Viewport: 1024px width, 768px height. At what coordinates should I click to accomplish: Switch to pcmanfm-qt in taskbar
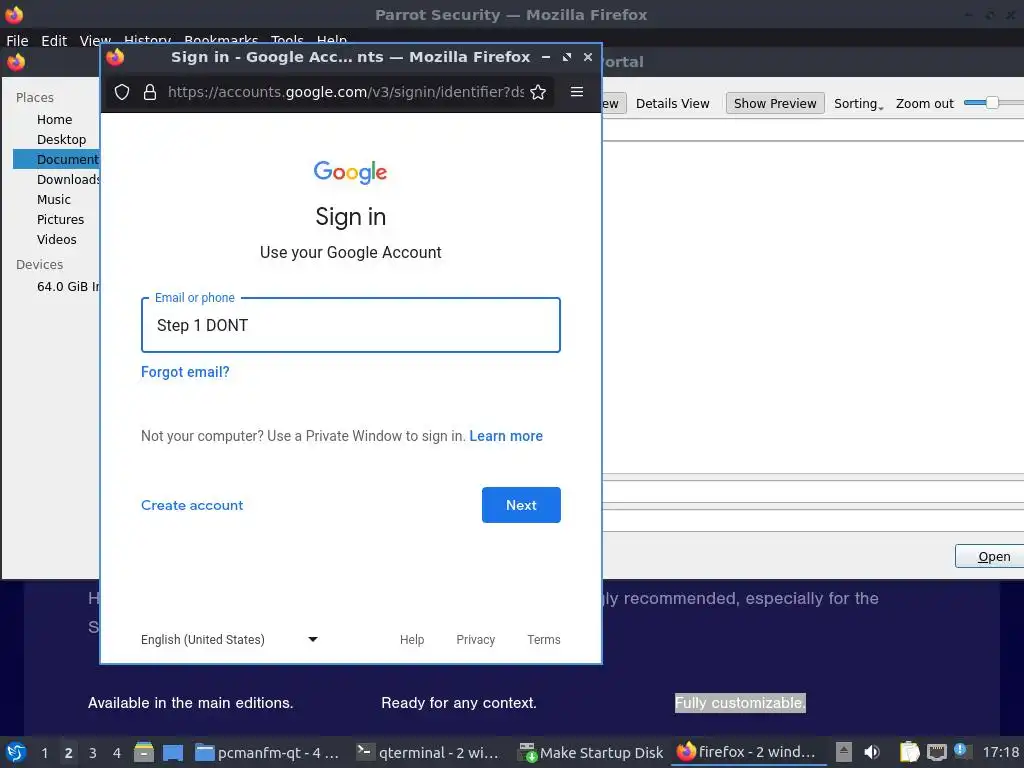268,752
